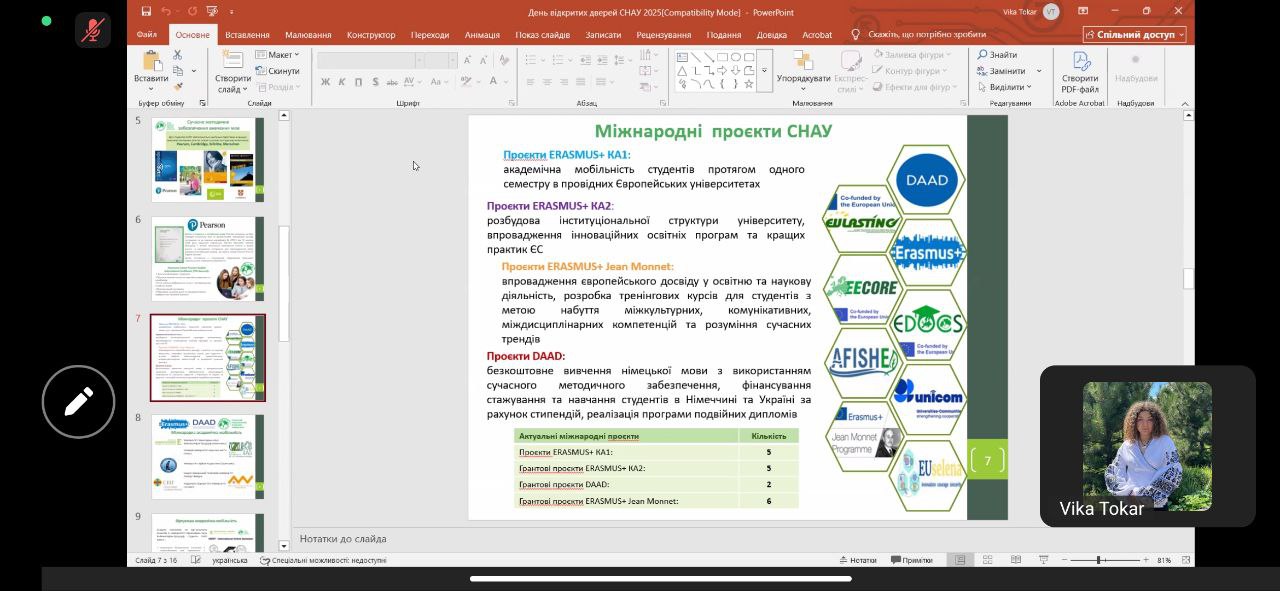Click the round pencil annotate button

click(78, 402)
